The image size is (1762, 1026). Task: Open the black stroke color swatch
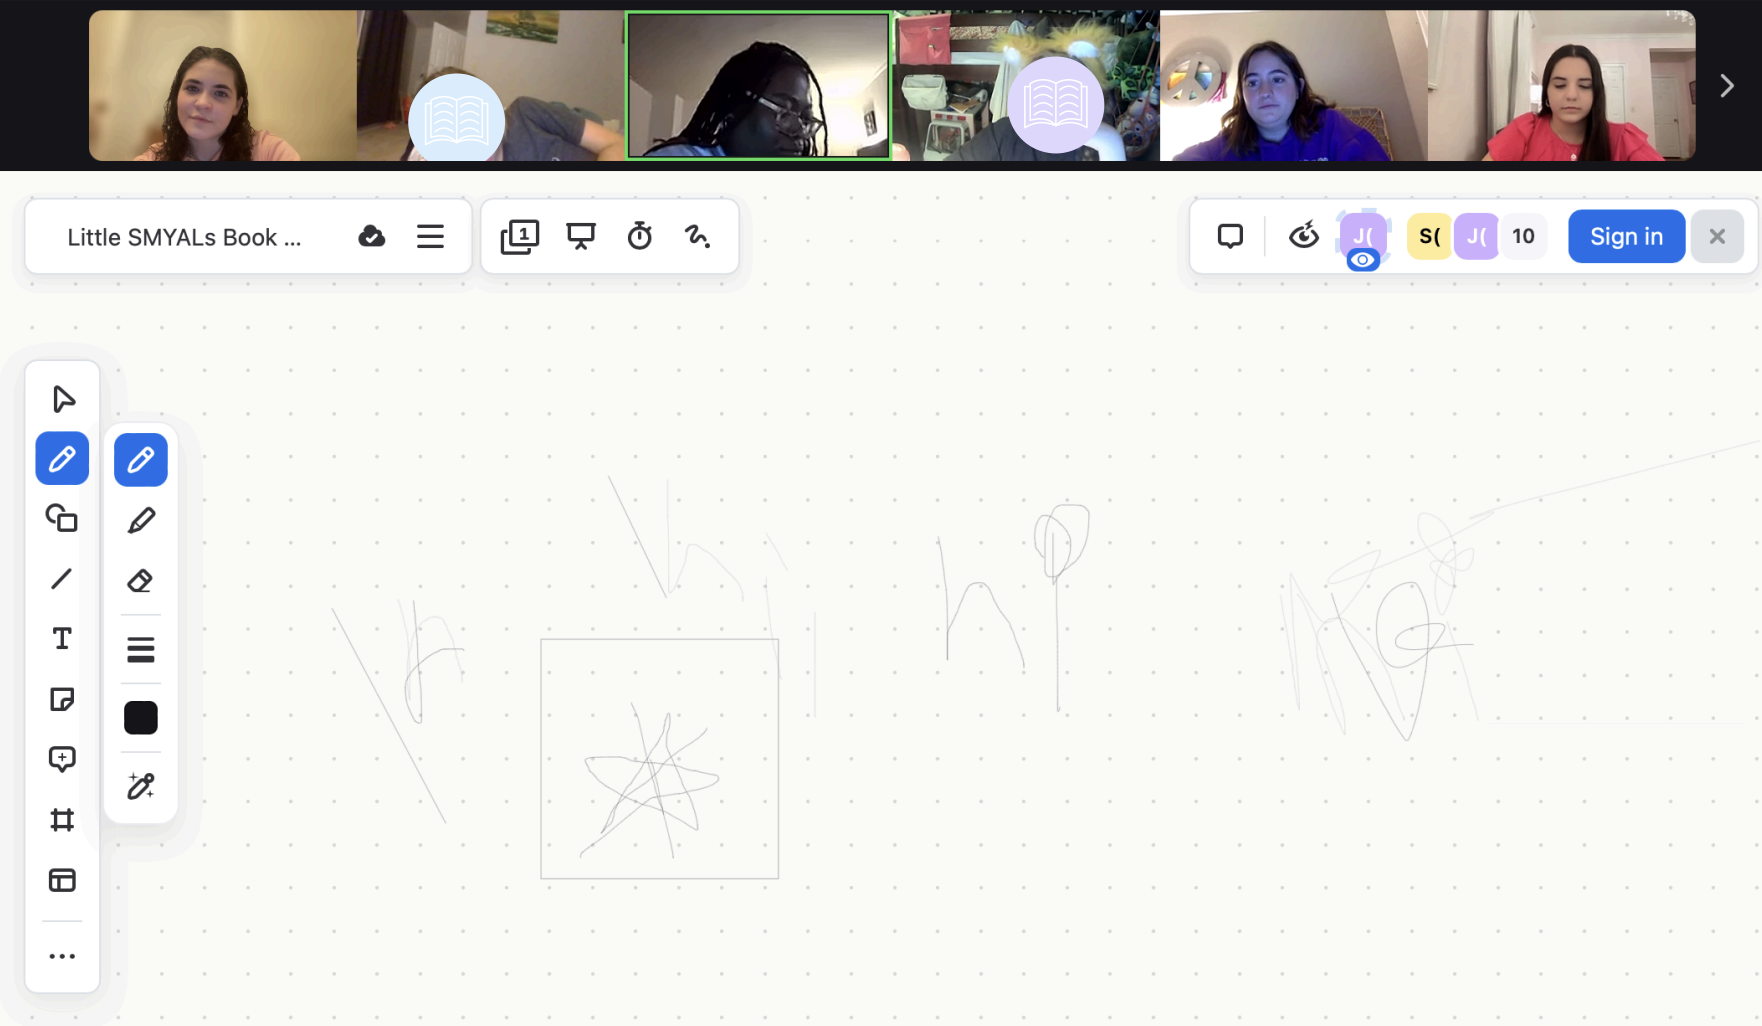140,717
